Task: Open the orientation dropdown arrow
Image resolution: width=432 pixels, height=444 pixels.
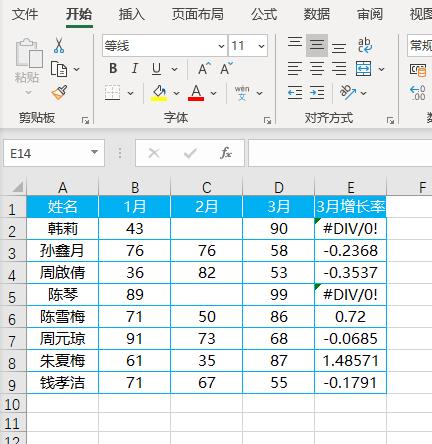Action: 364,93
